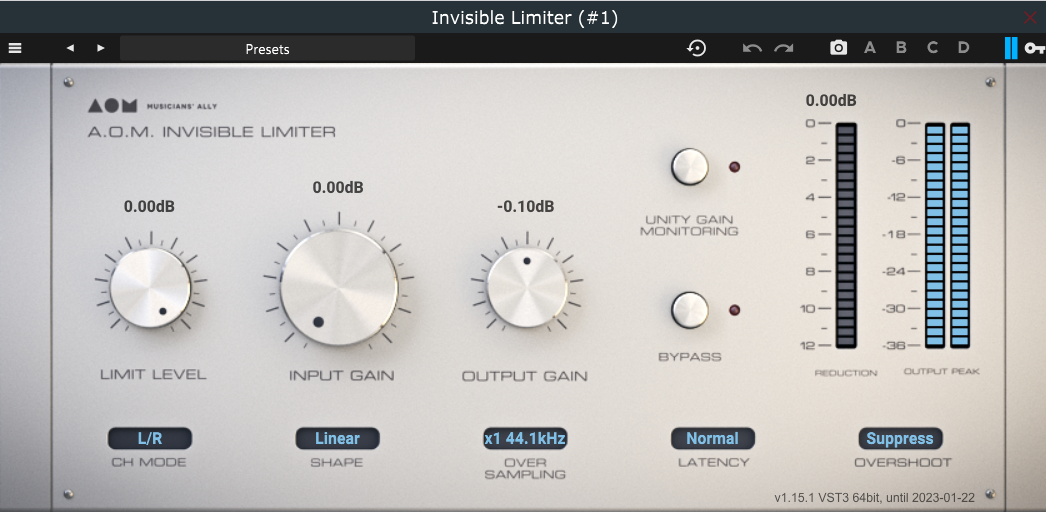The width and height of the screenshot is (1046, 512).
Task: Open the Oversampling x1 44.1kHz dropdown
Action: [x=525, y=439]
